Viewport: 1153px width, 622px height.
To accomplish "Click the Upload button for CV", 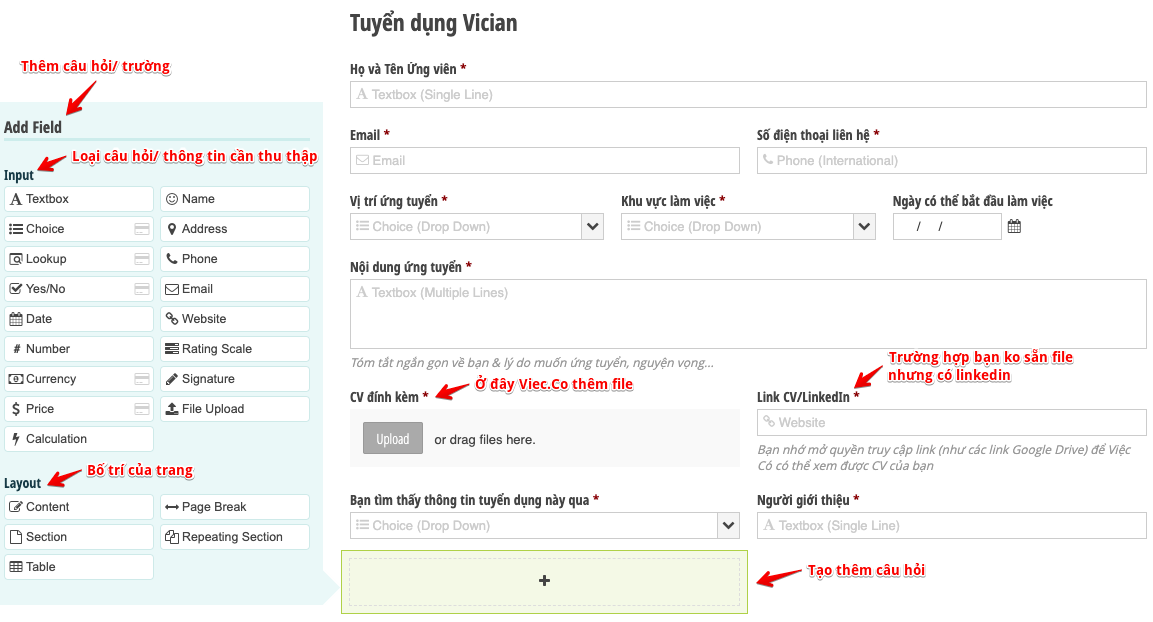I will pos(393,438).
